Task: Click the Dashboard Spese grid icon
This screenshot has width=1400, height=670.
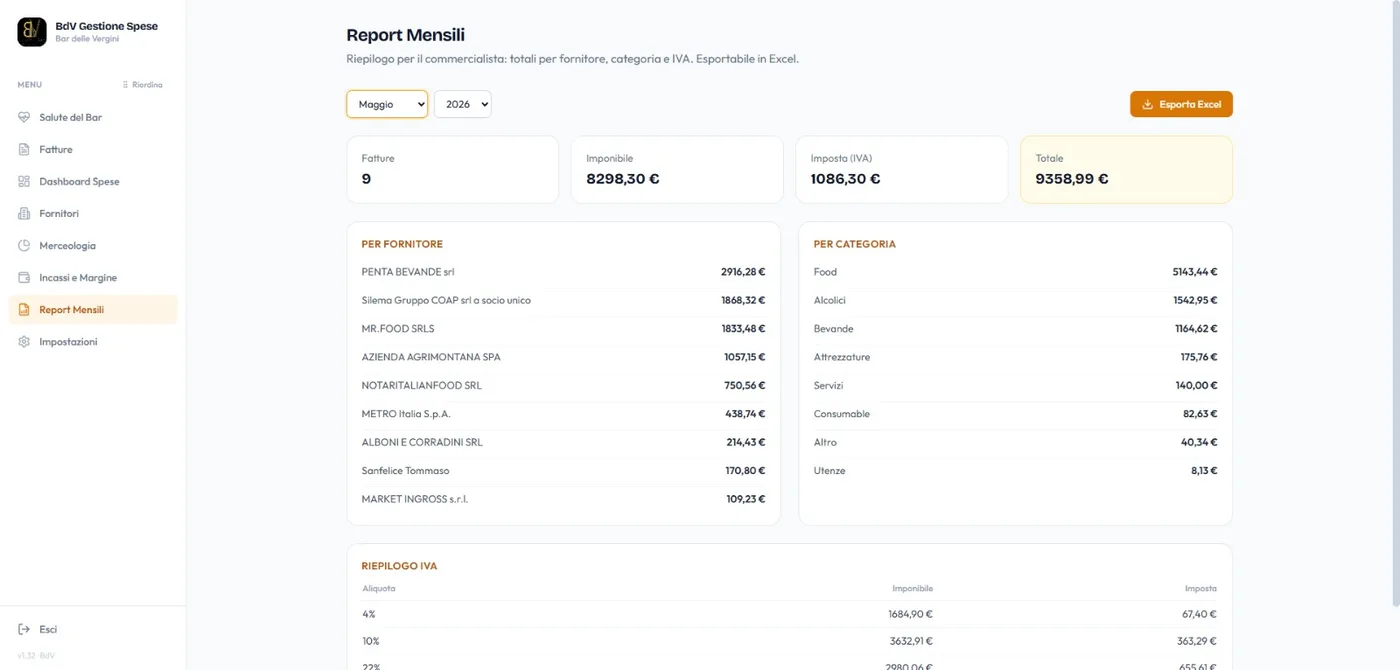Action: pos(24,181)
